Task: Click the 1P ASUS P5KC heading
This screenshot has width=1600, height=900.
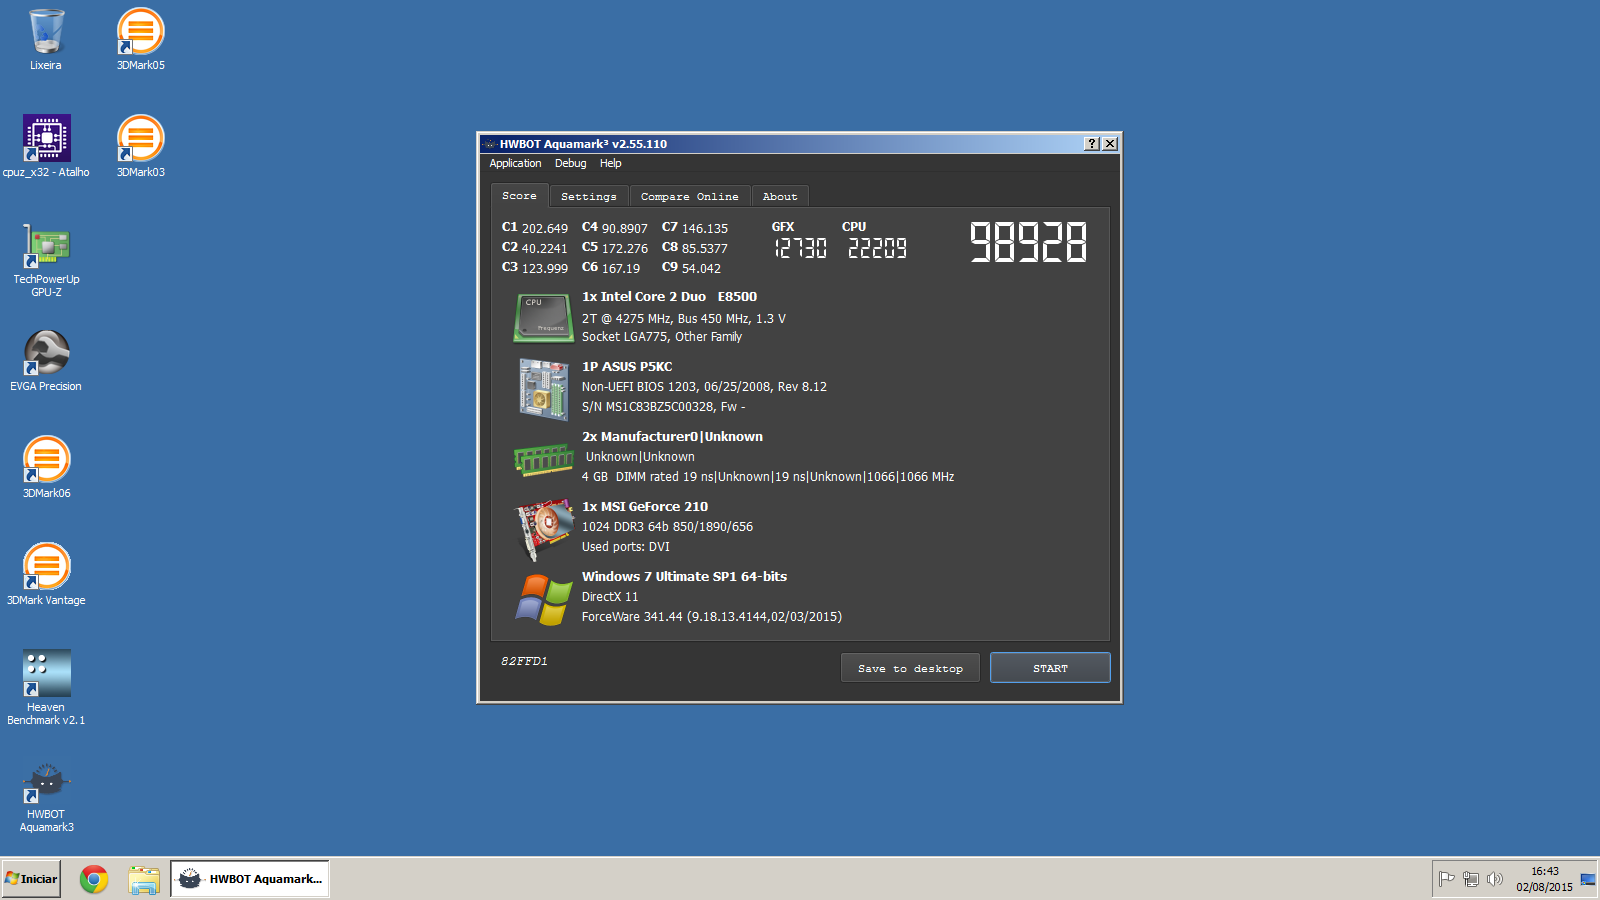Action: 627,366
